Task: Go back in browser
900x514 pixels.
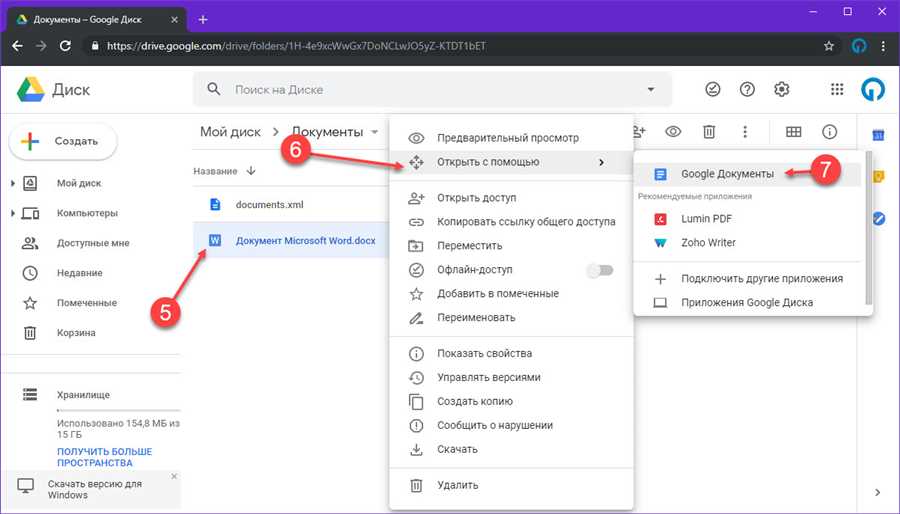Action: (x=17, y=46)
